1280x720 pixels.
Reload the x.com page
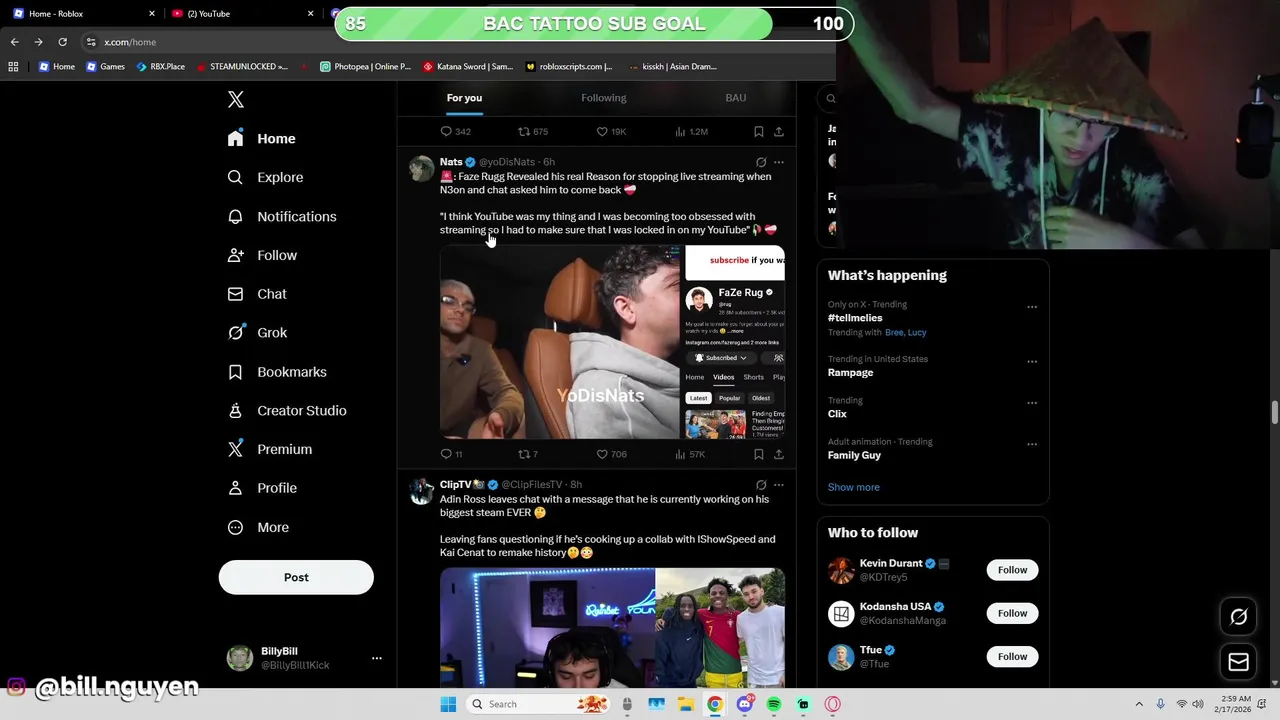62,42
